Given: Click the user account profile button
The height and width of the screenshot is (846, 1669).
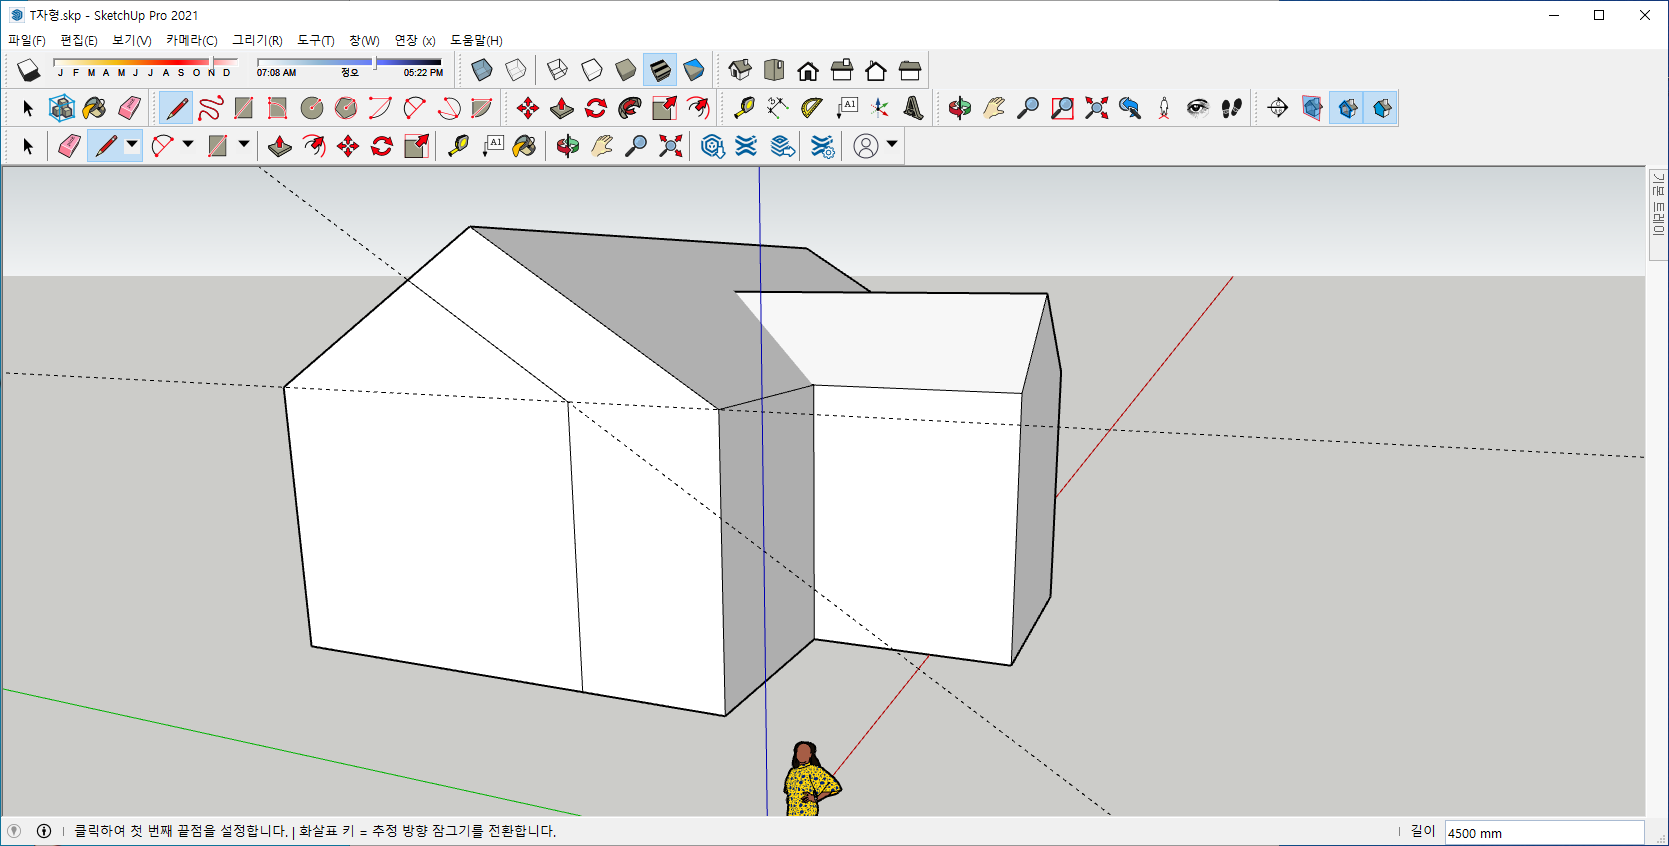Looking at the screenshot, I should click(x=866, y=146).
